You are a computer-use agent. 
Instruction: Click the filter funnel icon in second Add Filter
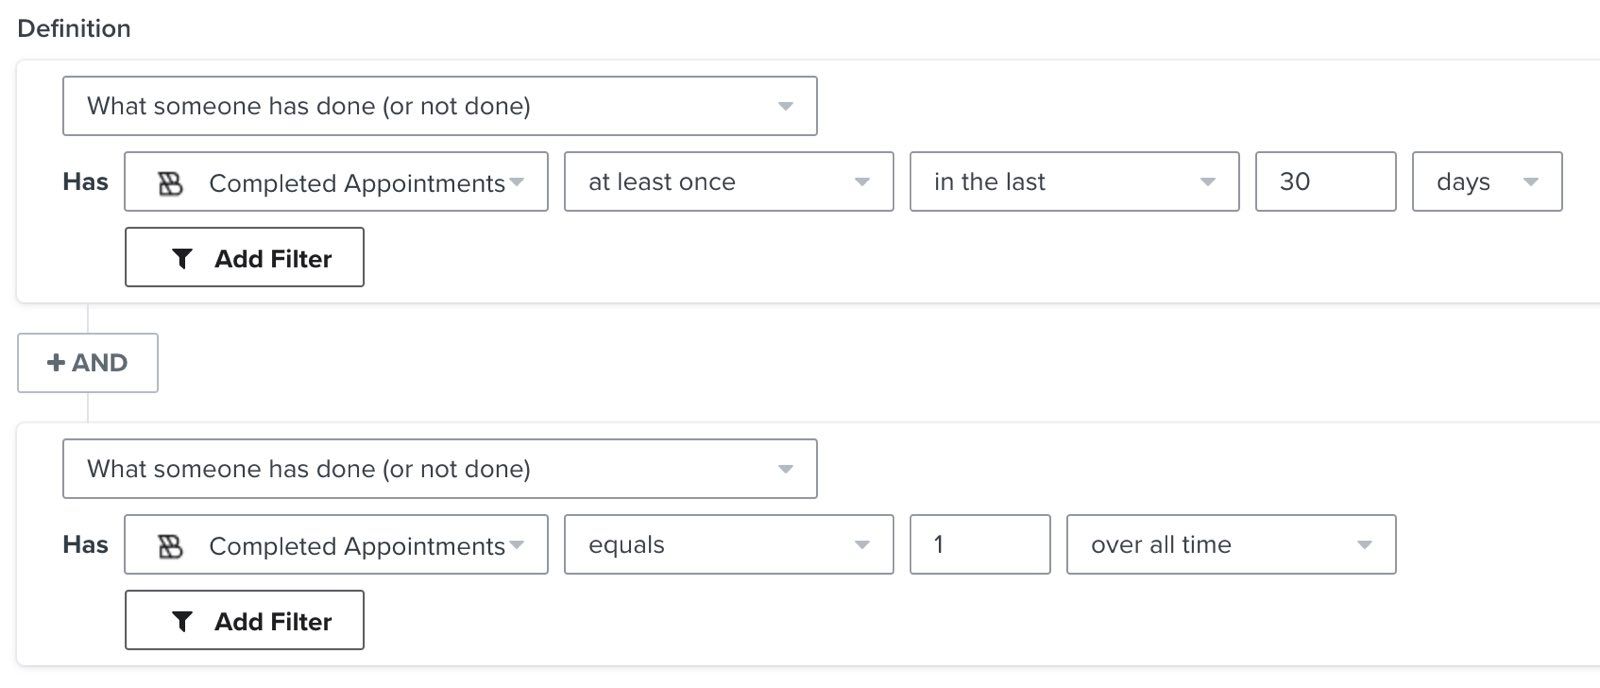[181, 620]
